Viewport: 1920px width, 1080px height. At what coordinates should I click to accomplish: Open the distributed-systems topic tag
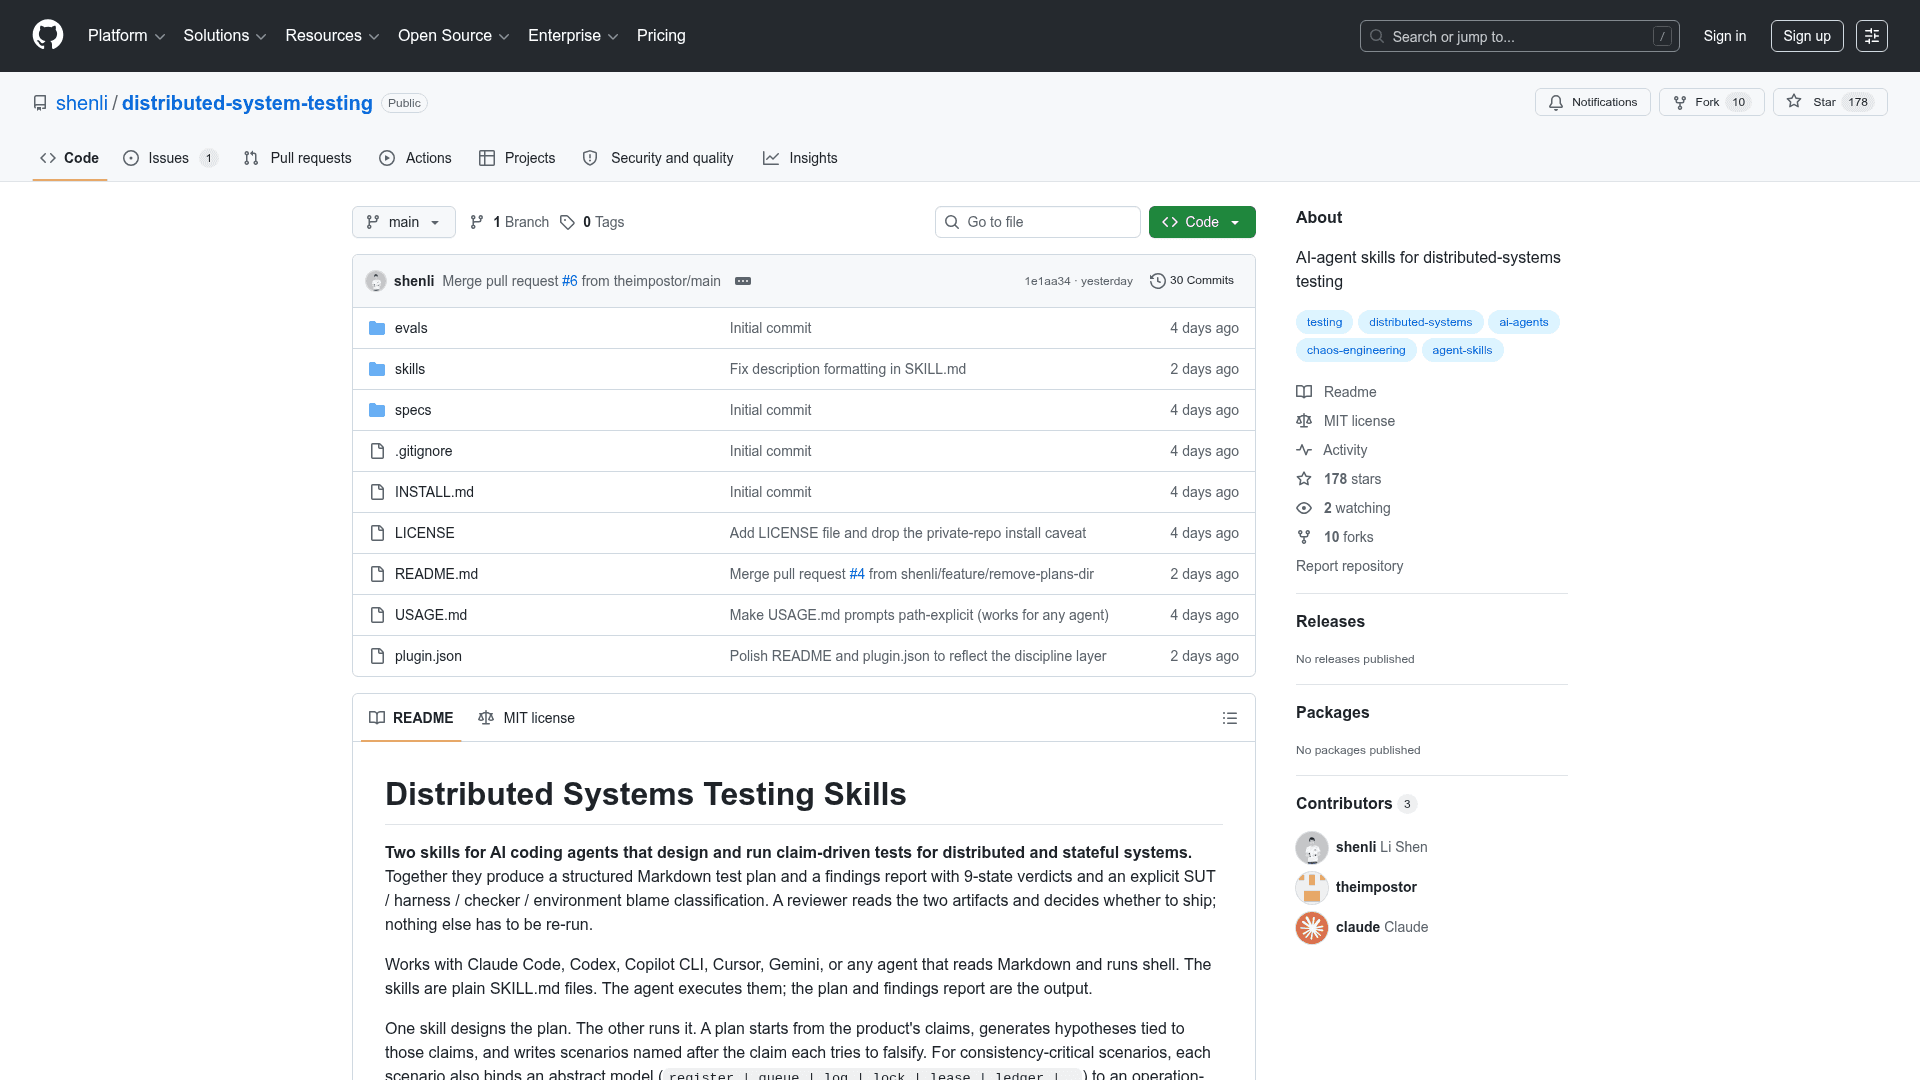(1421, 322)
